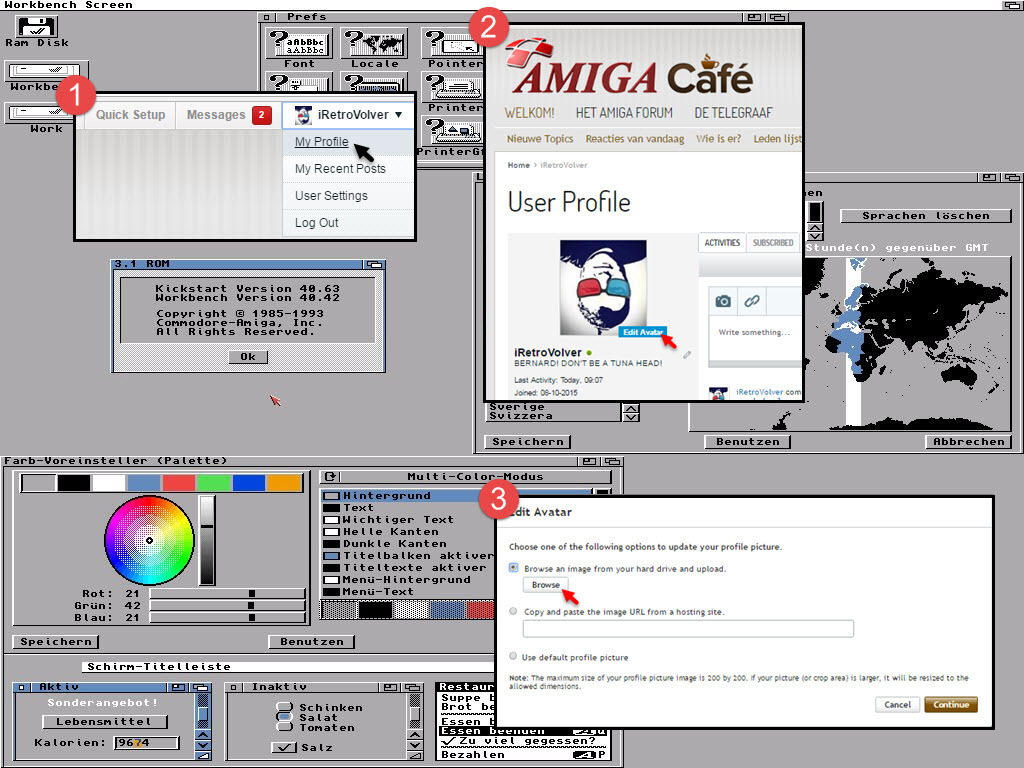
Task: Open the Messages tab
Action: pos(228,115)
